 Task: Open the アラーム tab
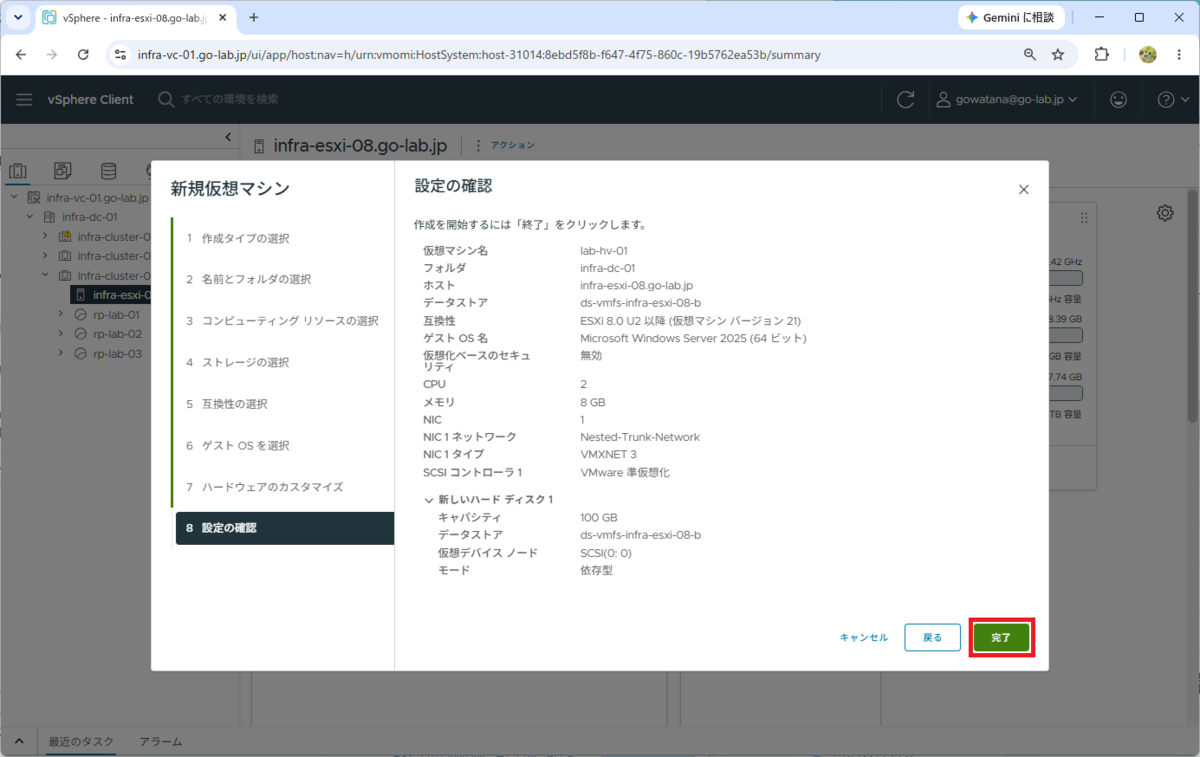tap(160, 742)
